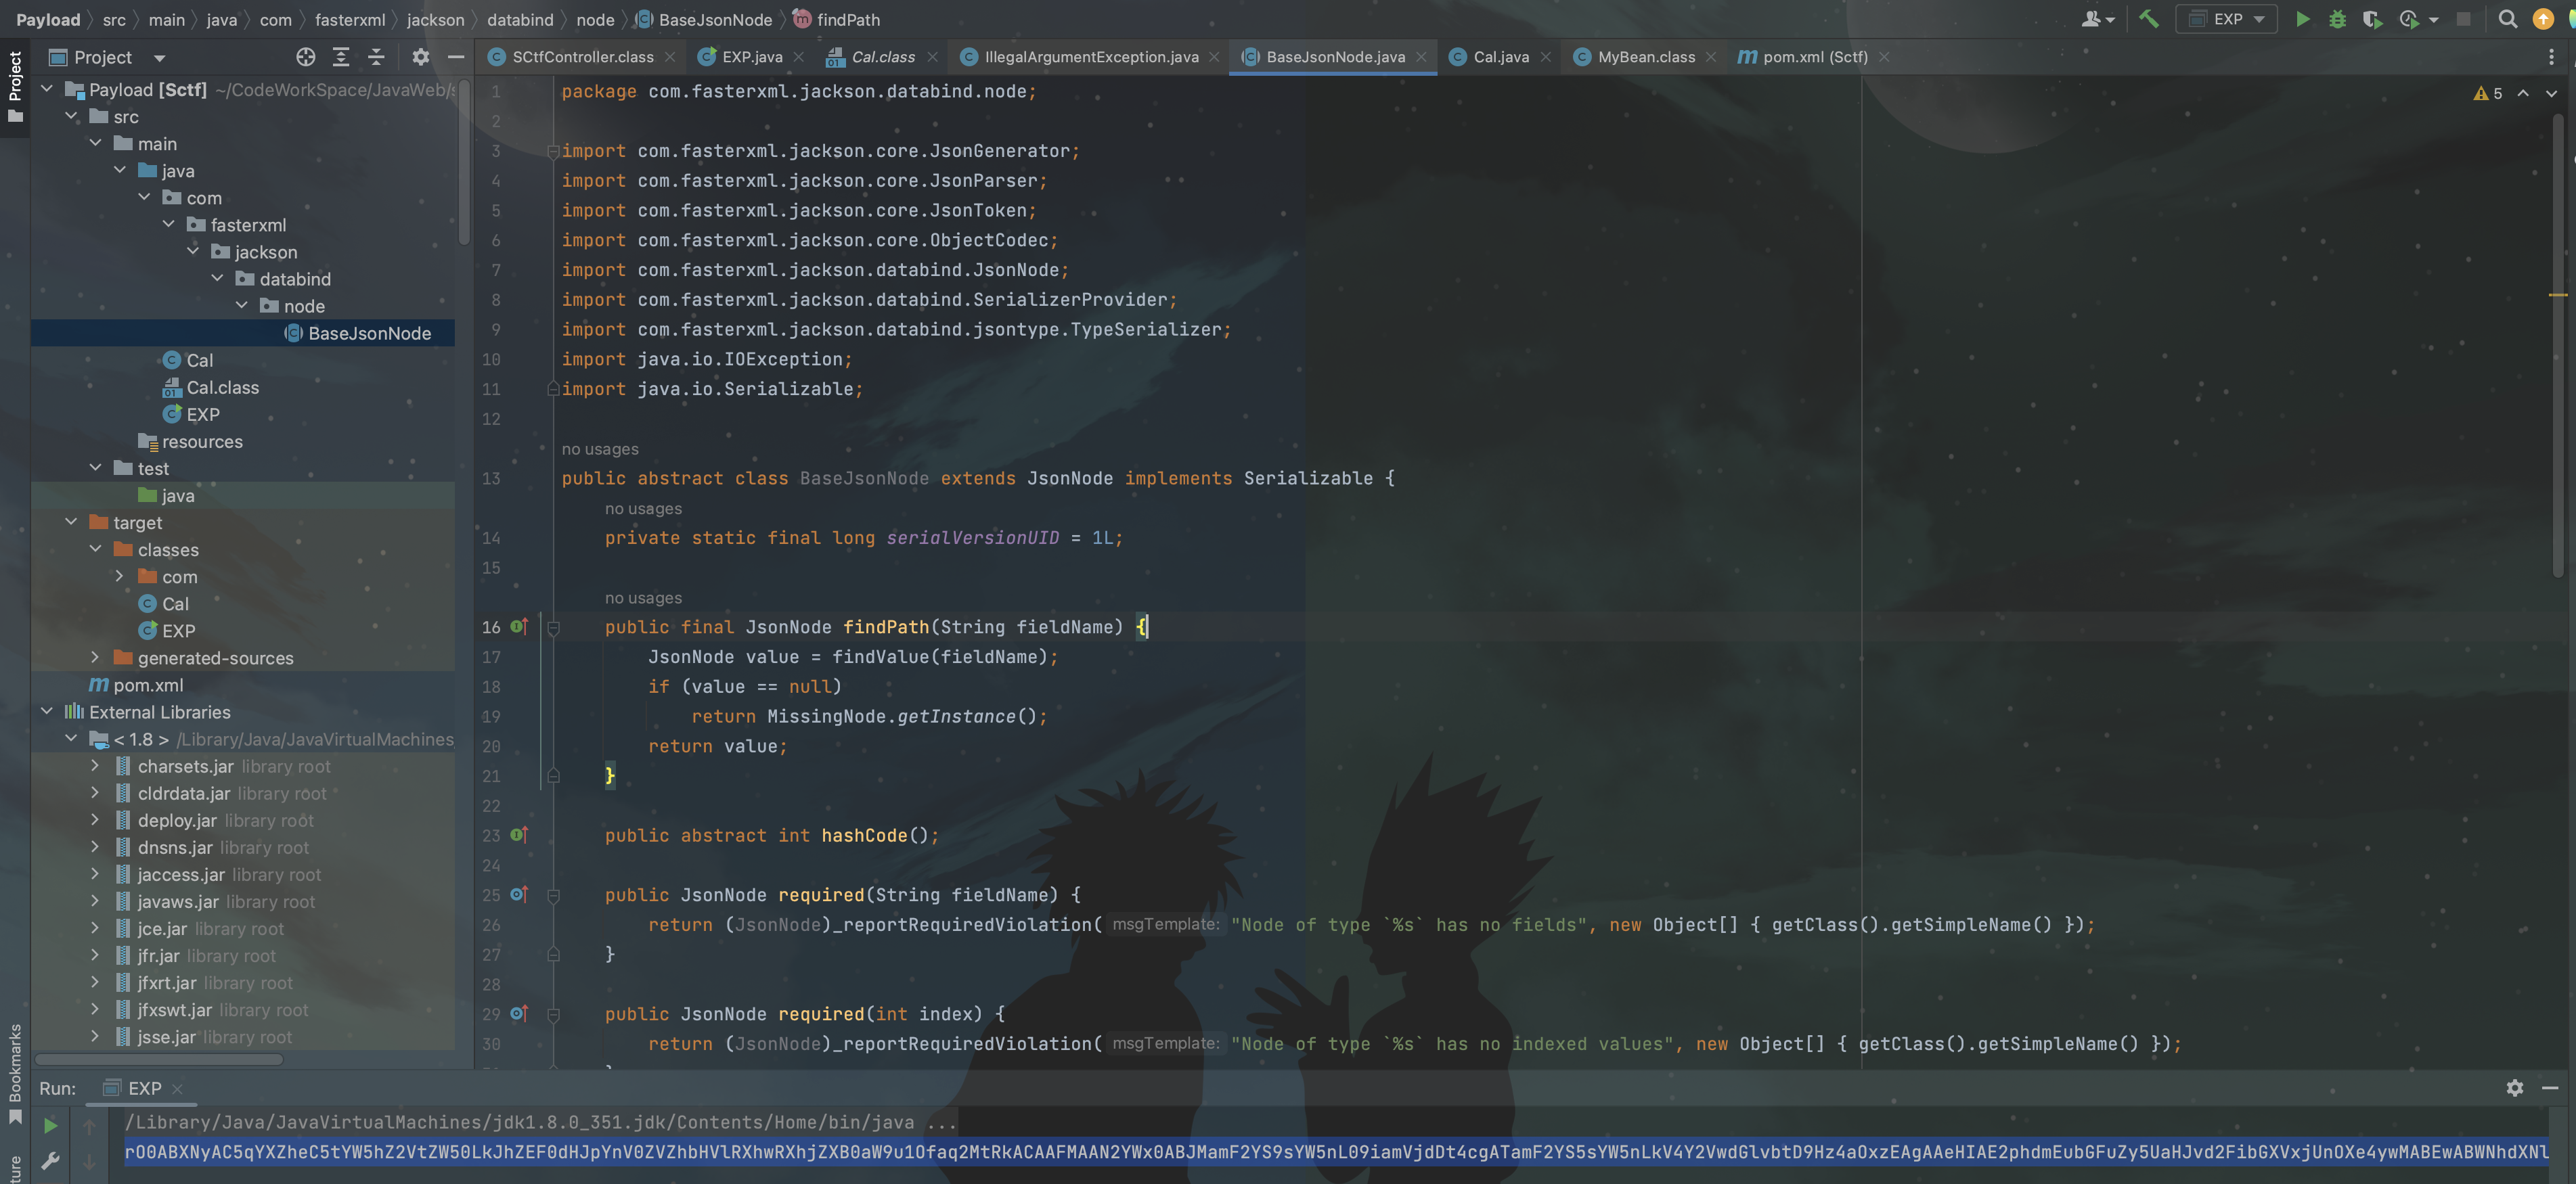Image resolution: width=2576 pixels, height=1184 pixels.
Task: Open the EXP run configuration dropdown
Action: pos(2227,19)
